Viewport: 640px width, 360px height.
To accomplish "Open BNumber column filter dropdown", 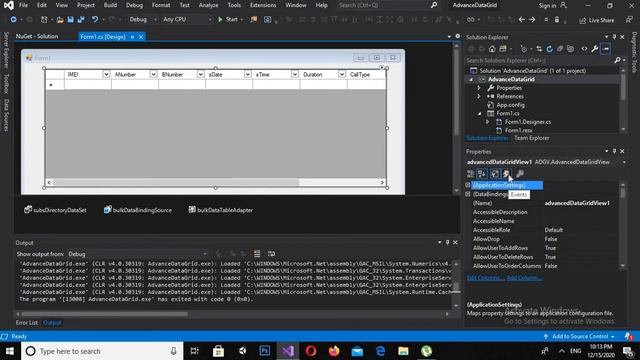I will click(x=200, y=74).
